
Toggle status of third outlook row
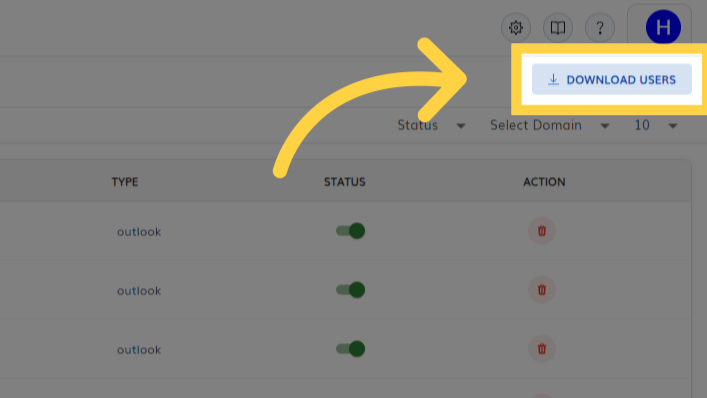[350, 349]
